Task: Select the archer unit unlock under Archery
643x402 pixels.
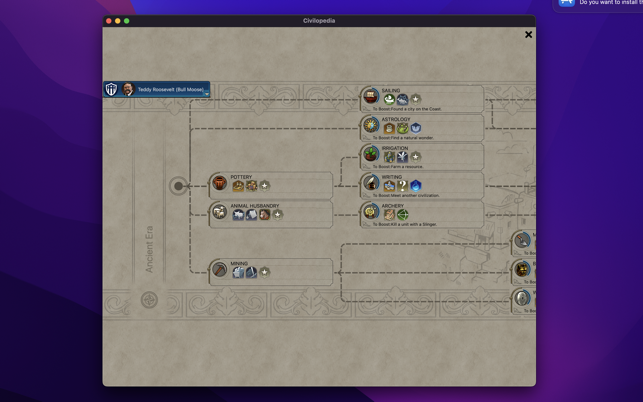Action: pos(389,215)
